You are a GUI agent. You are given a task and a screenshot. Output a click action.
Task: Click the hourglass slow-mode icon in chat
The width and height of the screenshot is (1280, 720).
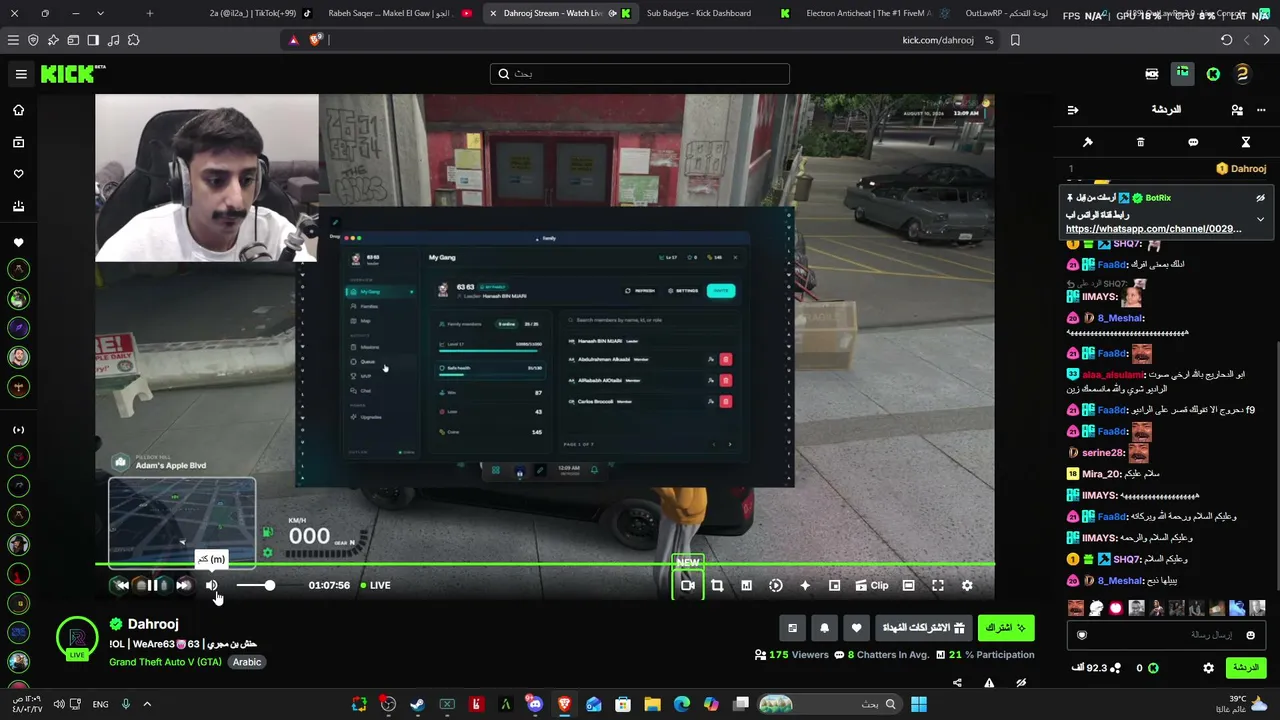[x=1246, y=142]
